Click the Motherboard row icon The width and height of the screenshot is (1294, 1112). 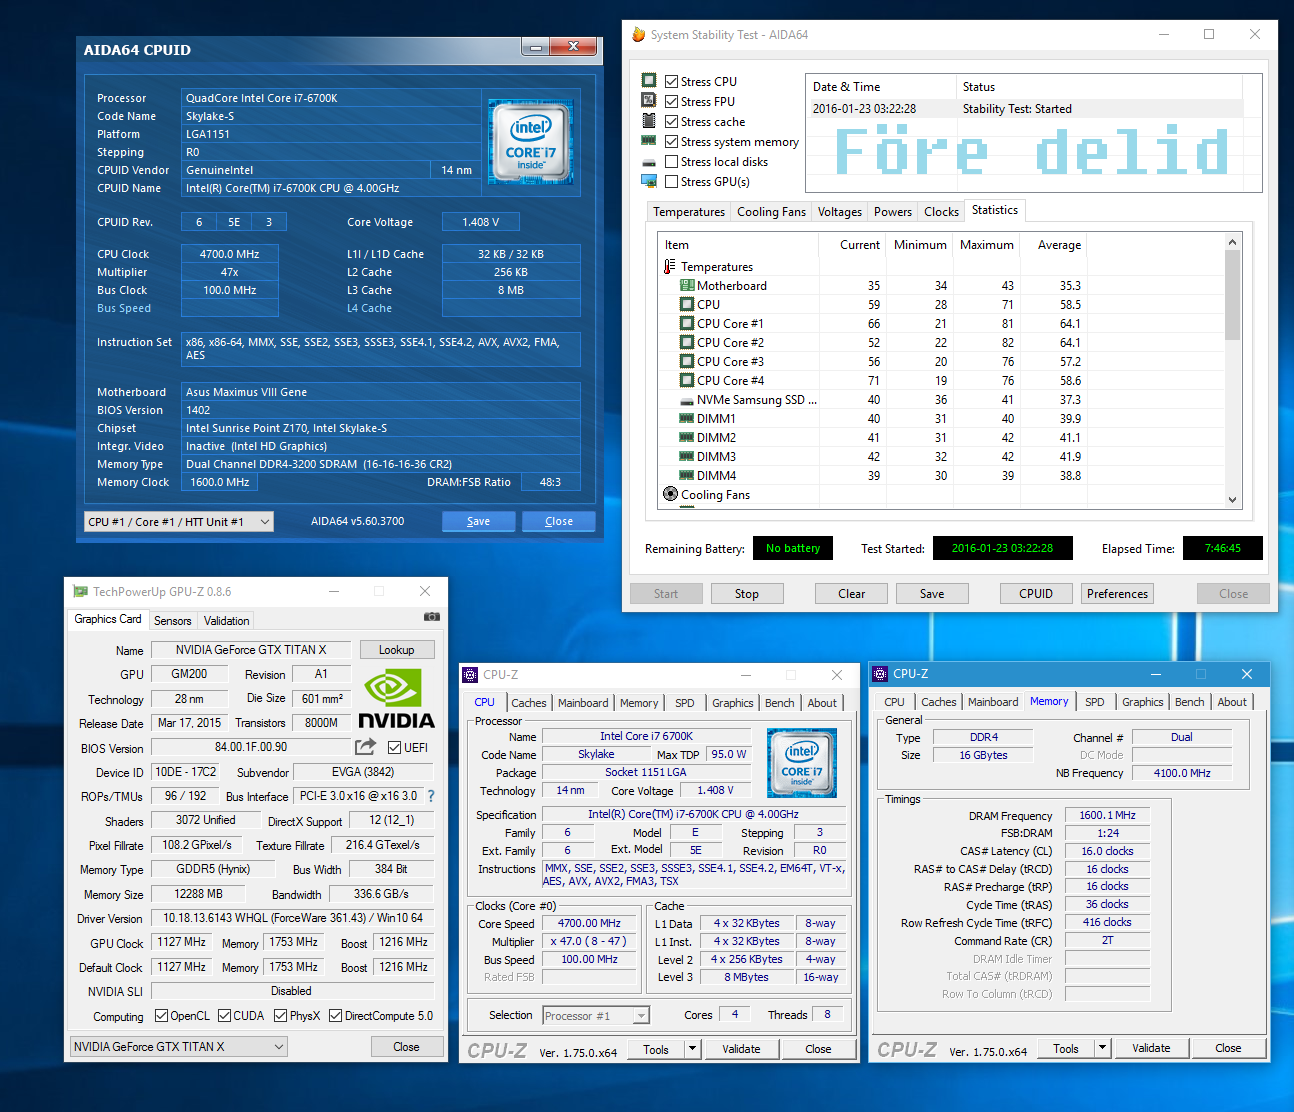pos(686,286)
